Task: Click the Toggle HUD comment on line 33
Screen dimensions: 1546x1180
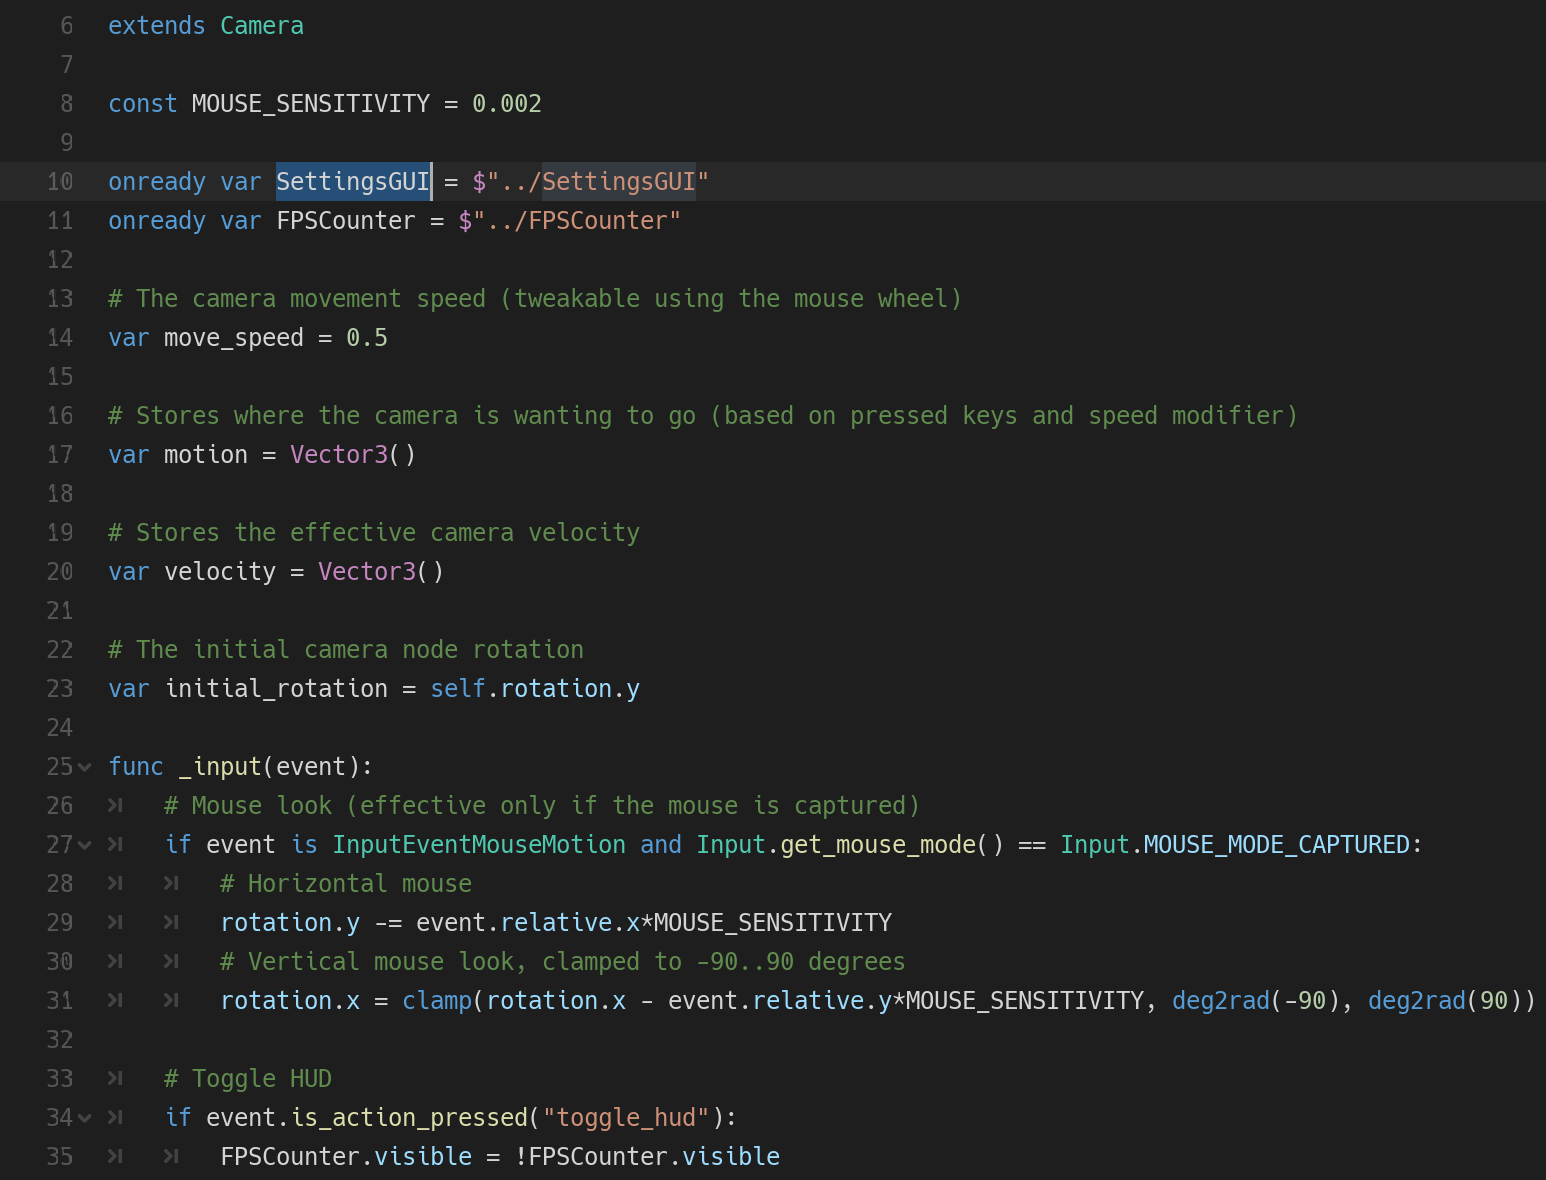Action: coord(248,1079)
